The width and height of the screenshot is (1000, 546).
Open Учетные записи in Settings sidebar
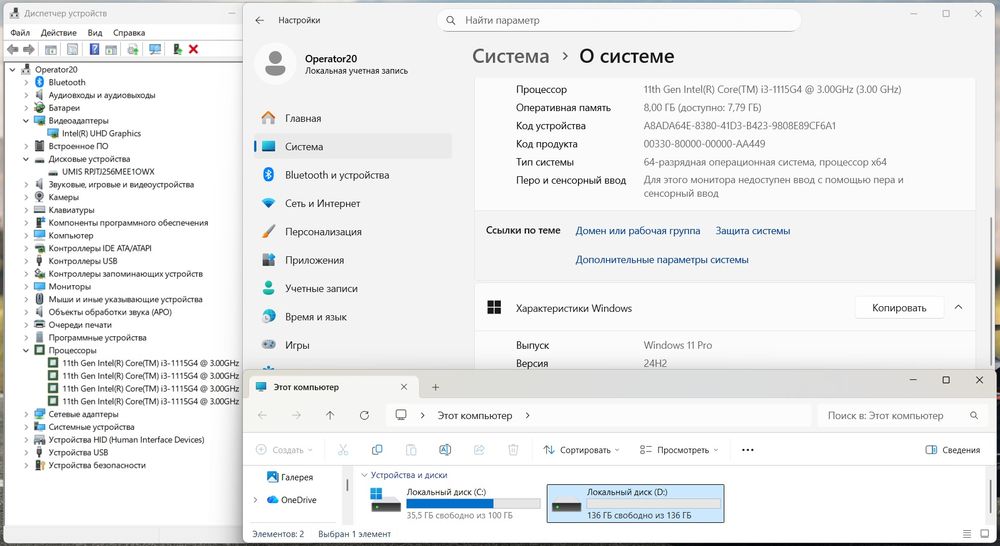pyautogui.click(x=353, y=288)
